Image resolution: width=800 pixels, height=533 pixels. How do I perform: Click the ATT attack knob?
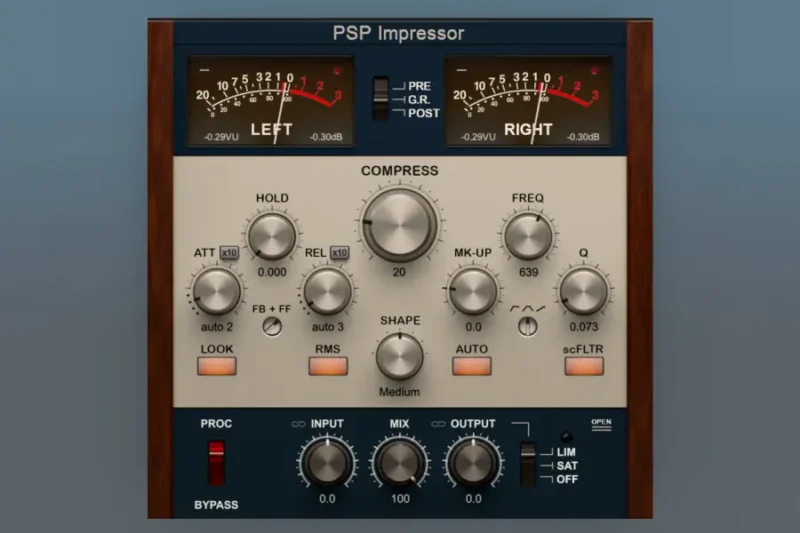pos(216,291)
